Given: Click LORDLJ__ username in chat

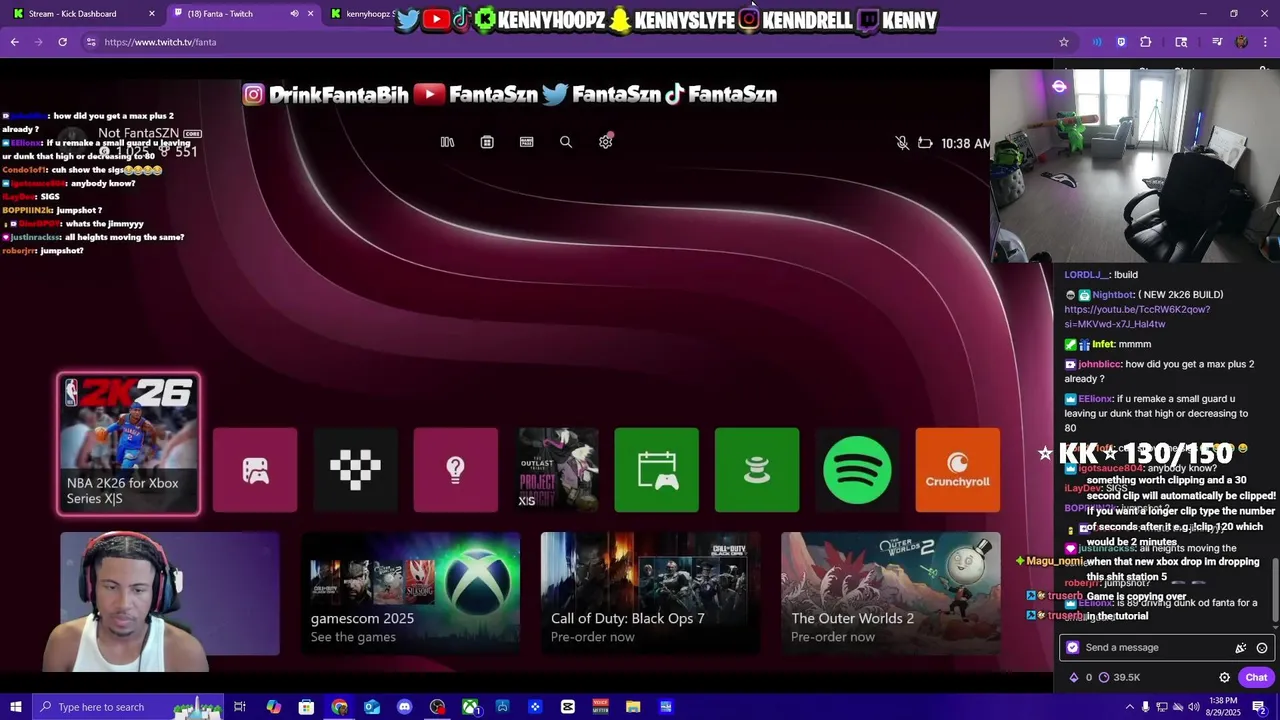Looking at the screenshot, I should (x=1086, y=275).
